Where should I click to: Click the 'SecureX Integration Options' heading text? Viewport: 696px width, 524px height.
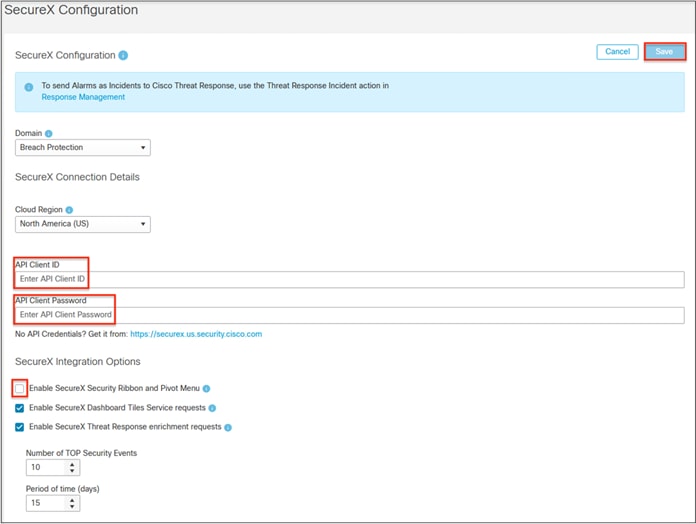(x=78, y=362)
